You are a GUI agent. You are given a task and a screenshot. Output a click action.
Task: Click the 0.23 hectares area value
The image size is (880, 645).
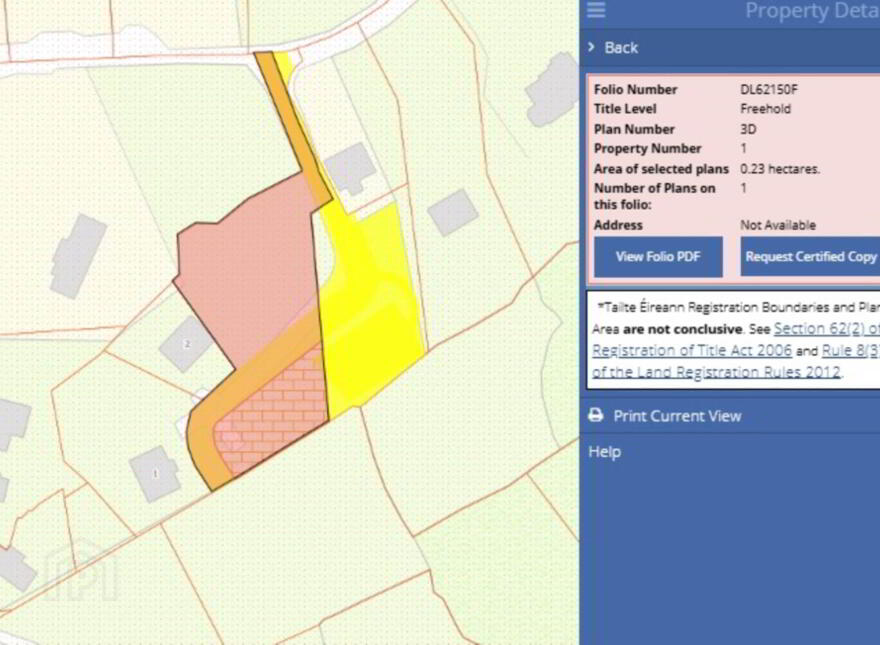780,168
